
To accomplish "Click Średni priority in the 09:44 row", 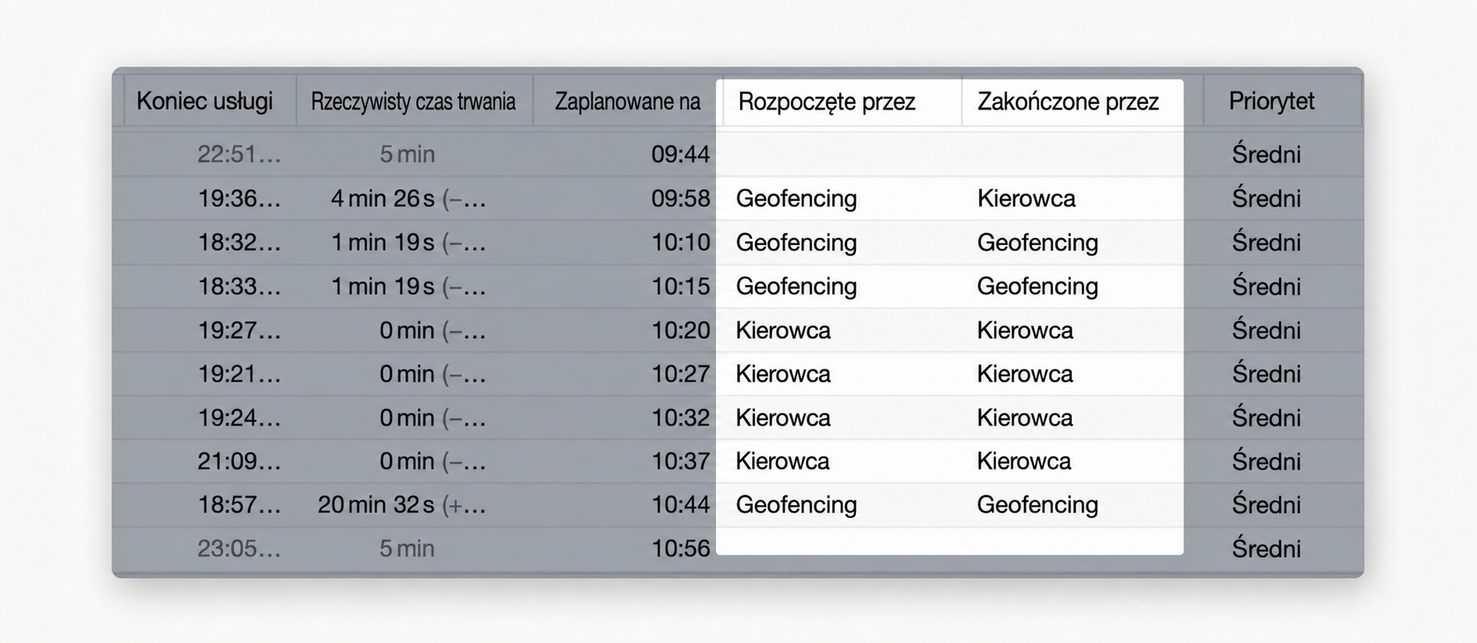I will tap(1266, 155).
